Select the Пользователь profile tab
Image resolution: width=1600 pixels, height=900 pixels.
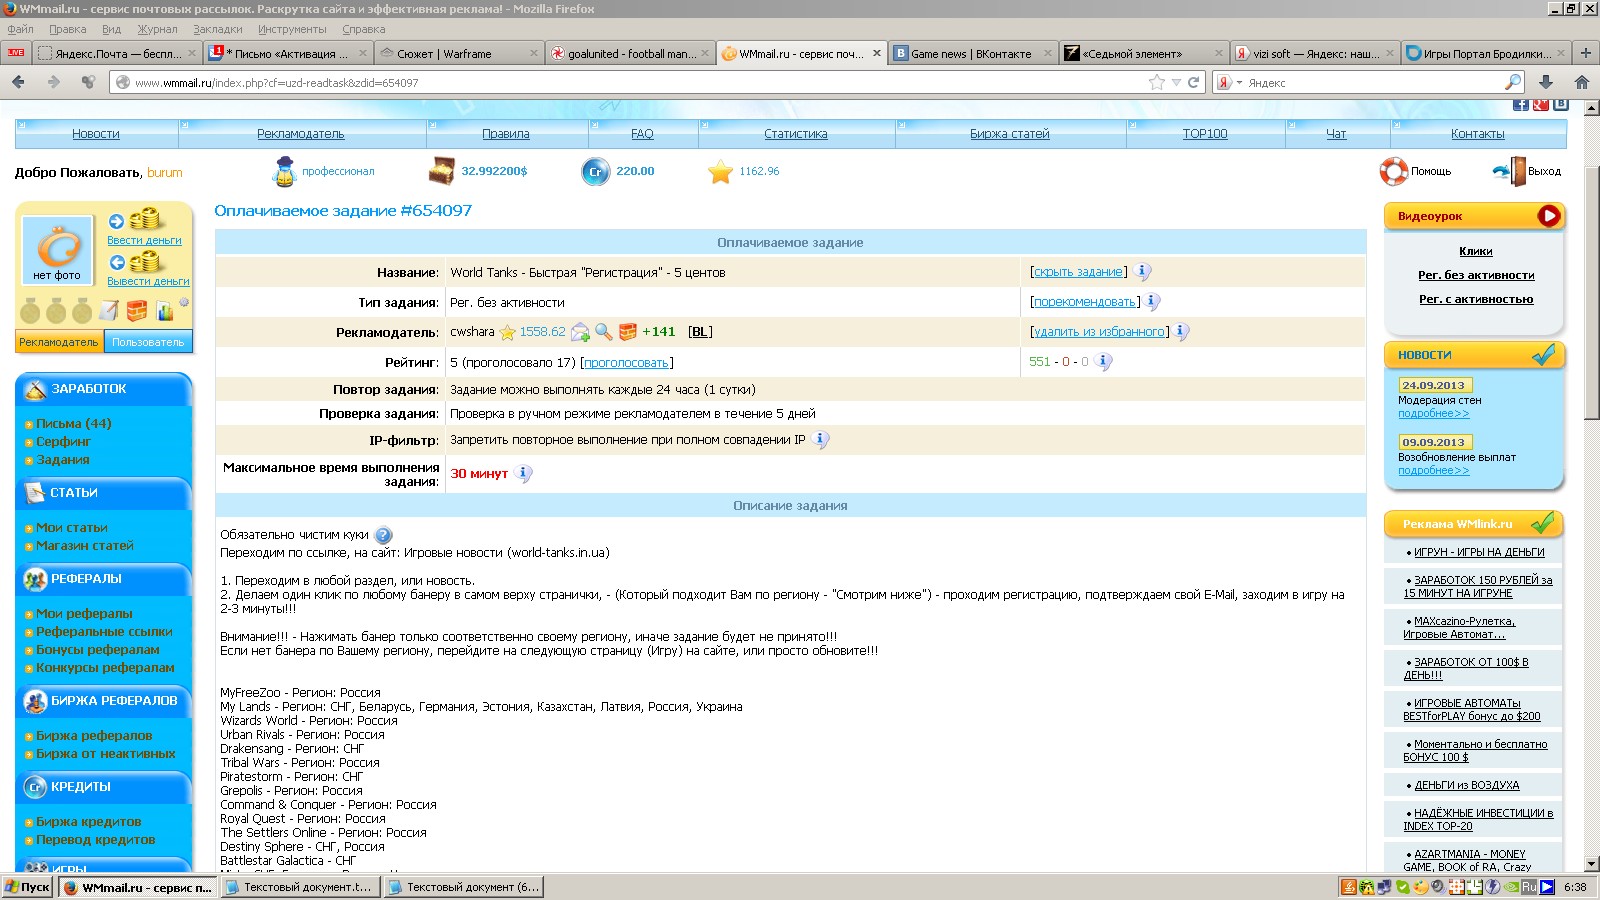(x=148, y=342)
